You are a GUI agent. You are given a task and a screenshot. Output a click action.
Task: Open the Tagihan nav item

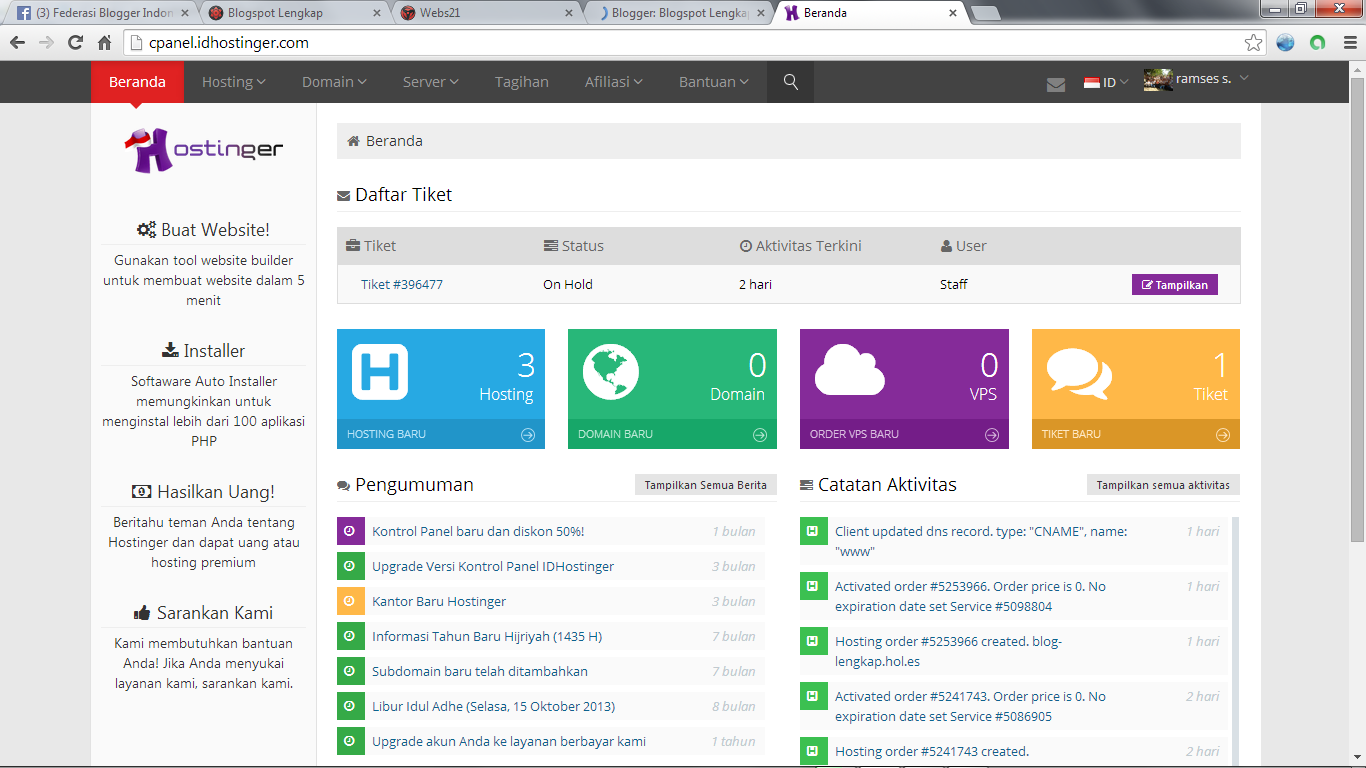coord(521,82)
